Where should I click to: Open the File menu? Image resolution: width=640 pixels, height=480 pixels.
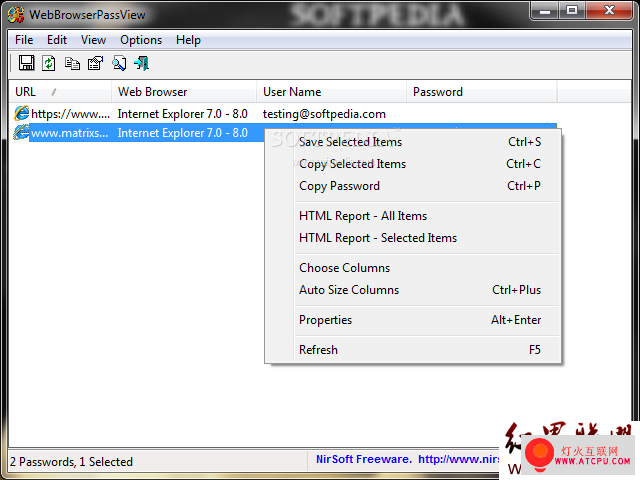(24, 40)
